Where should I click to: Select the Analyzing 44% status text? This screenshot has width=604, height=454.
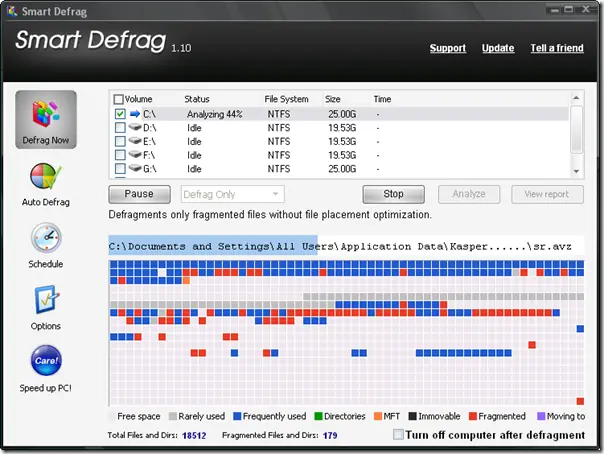pos(215,114)
